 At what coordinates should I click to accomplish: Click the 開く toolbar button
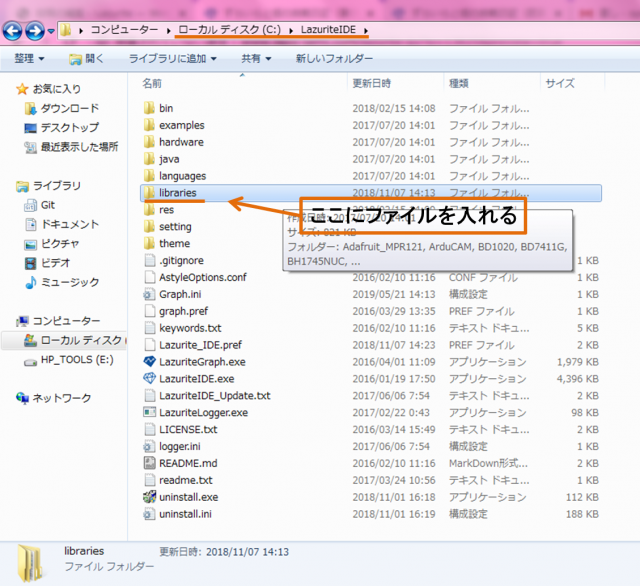click(87, 59)
